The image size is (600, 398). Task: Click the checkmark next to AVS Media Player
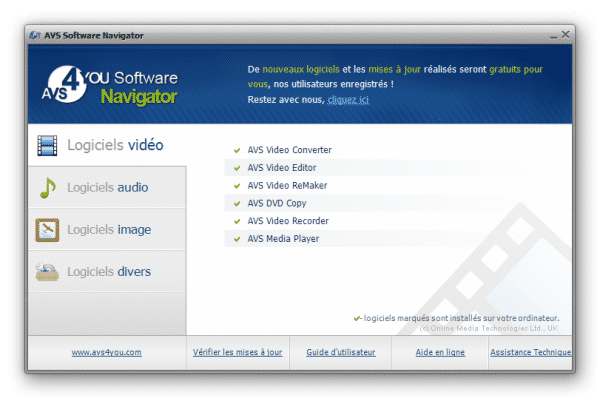click(237, 239)
